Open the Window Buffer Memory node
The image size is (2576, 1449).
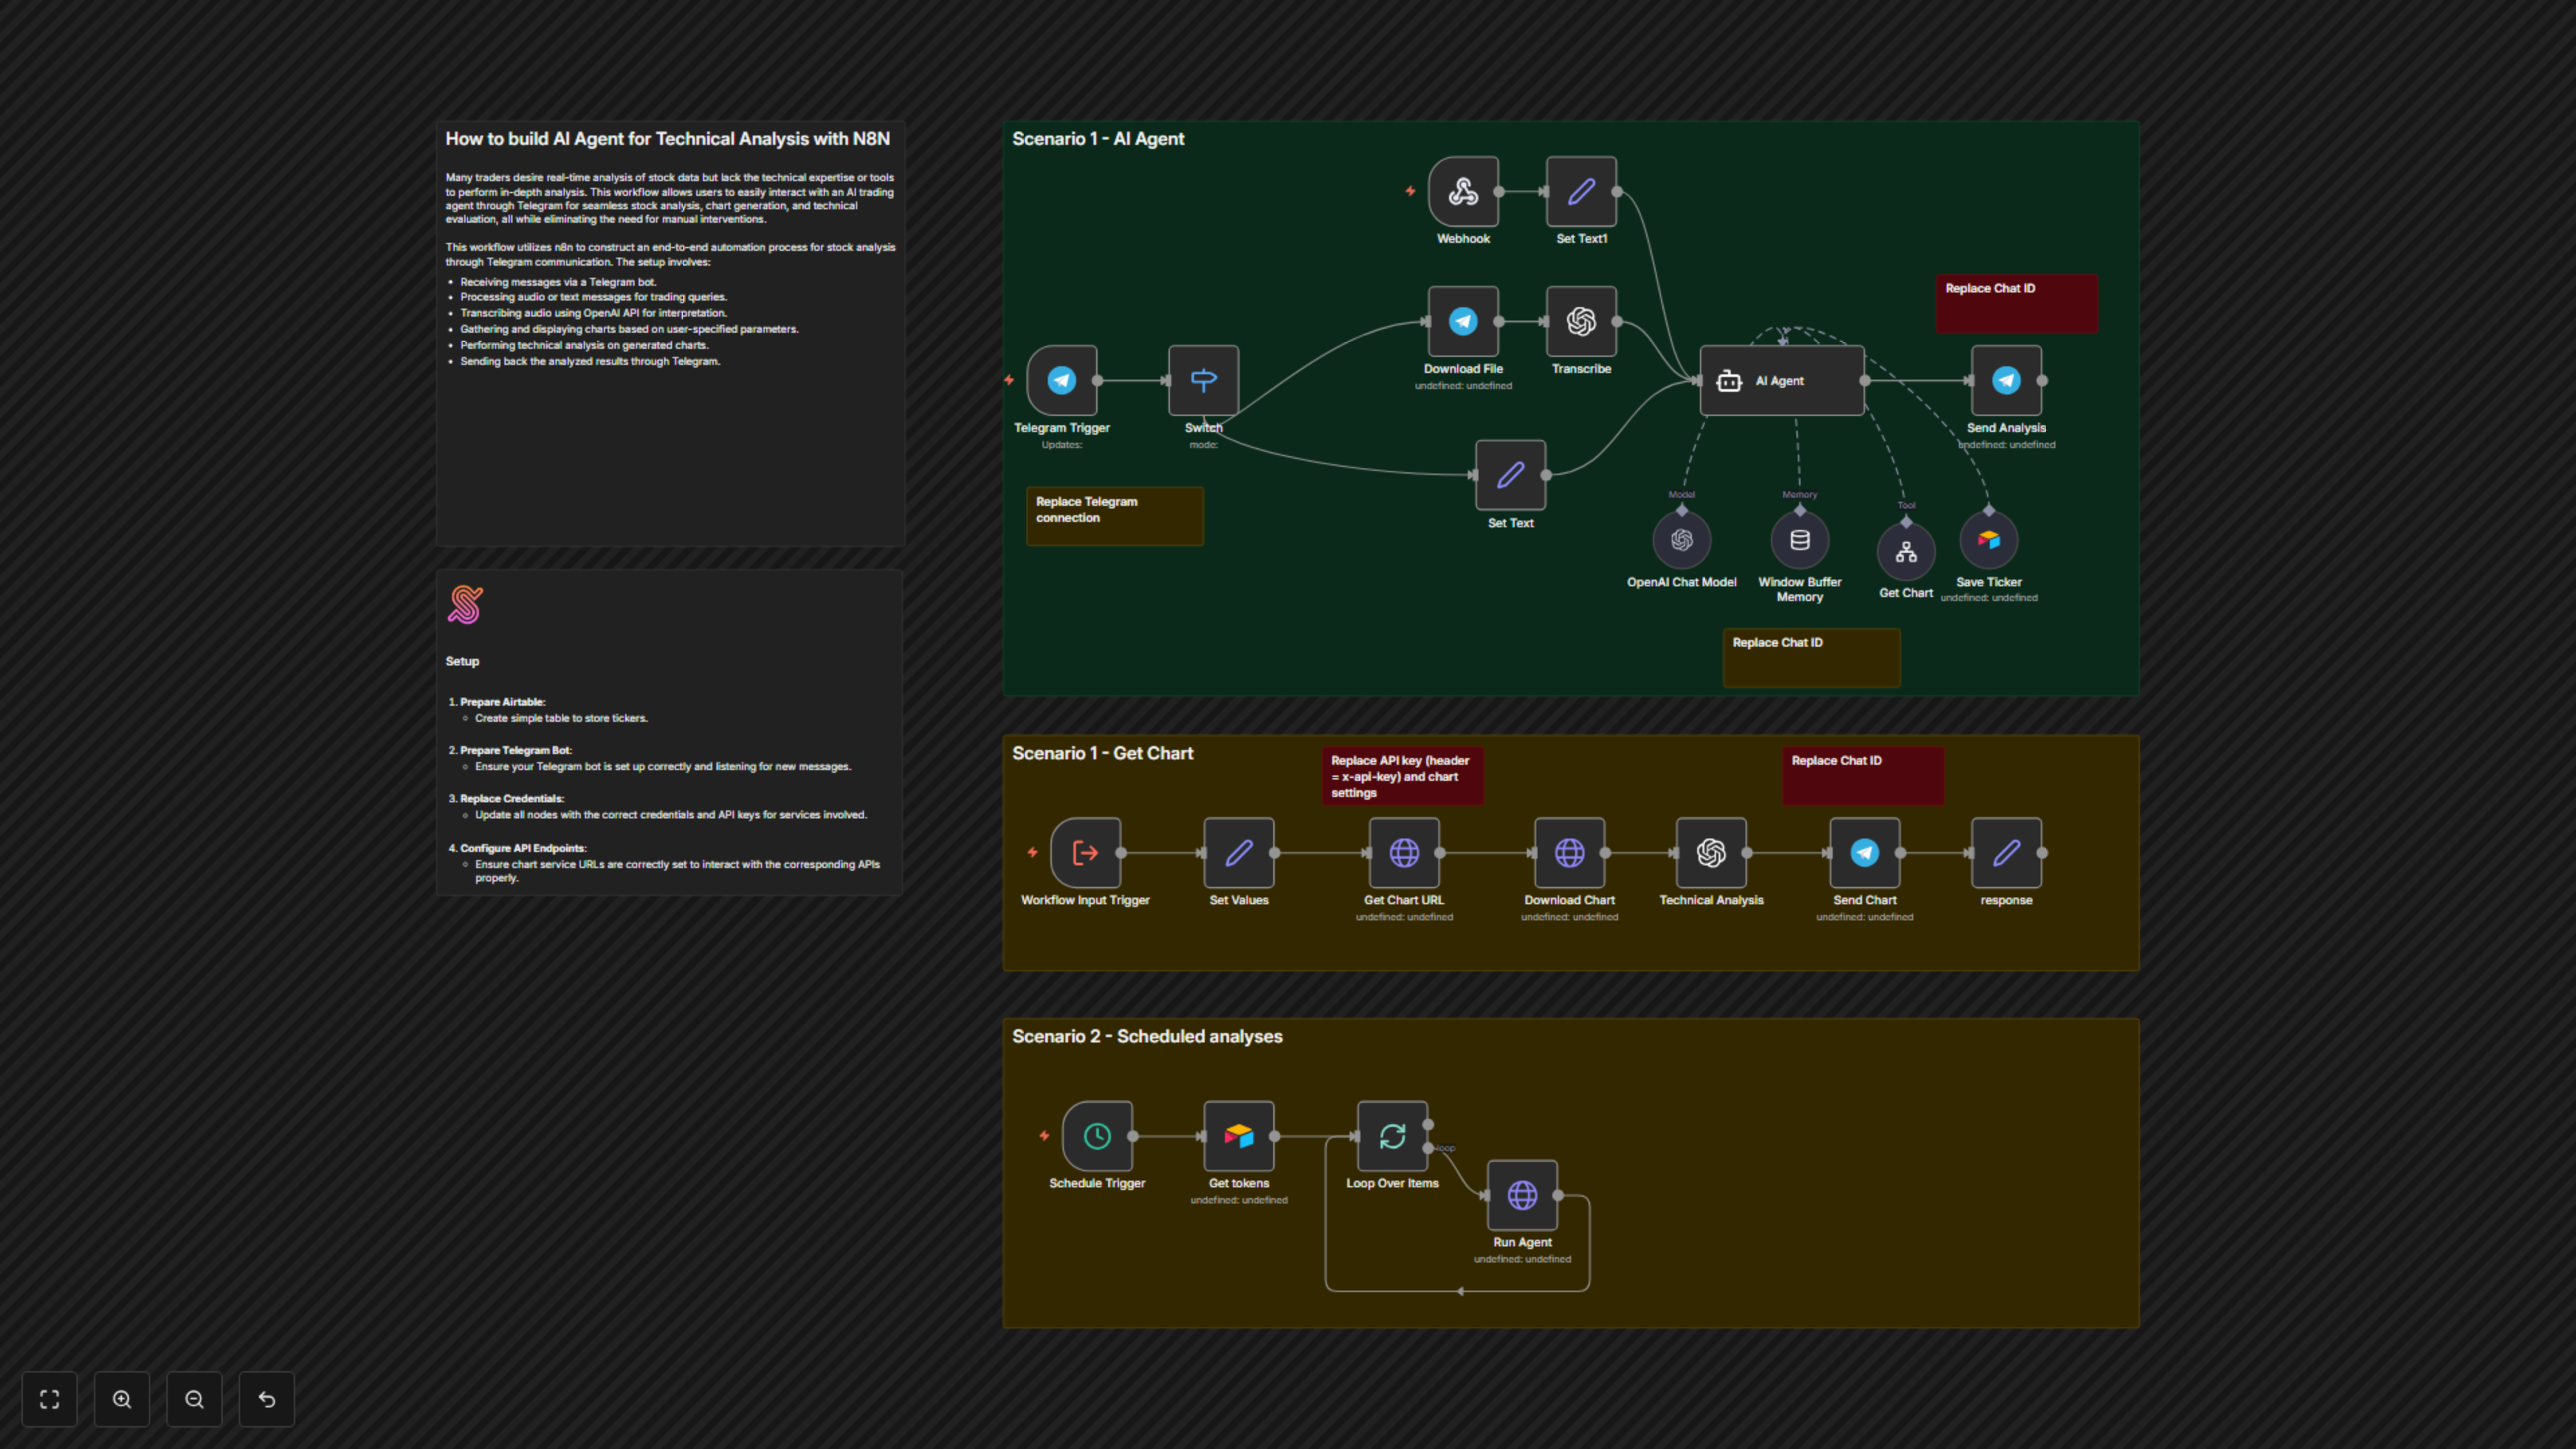1799,540
